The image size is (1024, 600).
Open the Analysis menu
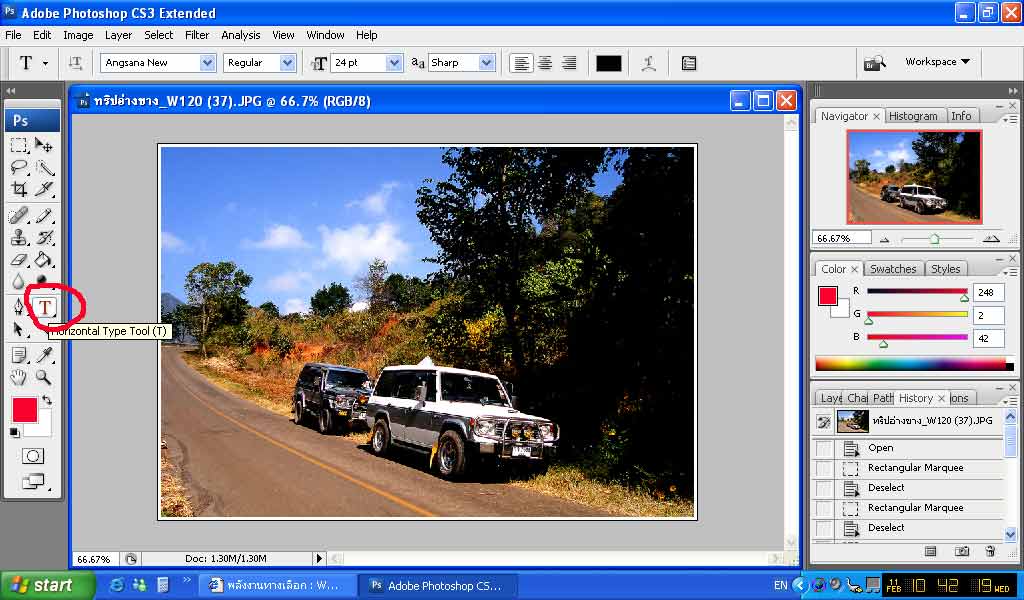240,35
